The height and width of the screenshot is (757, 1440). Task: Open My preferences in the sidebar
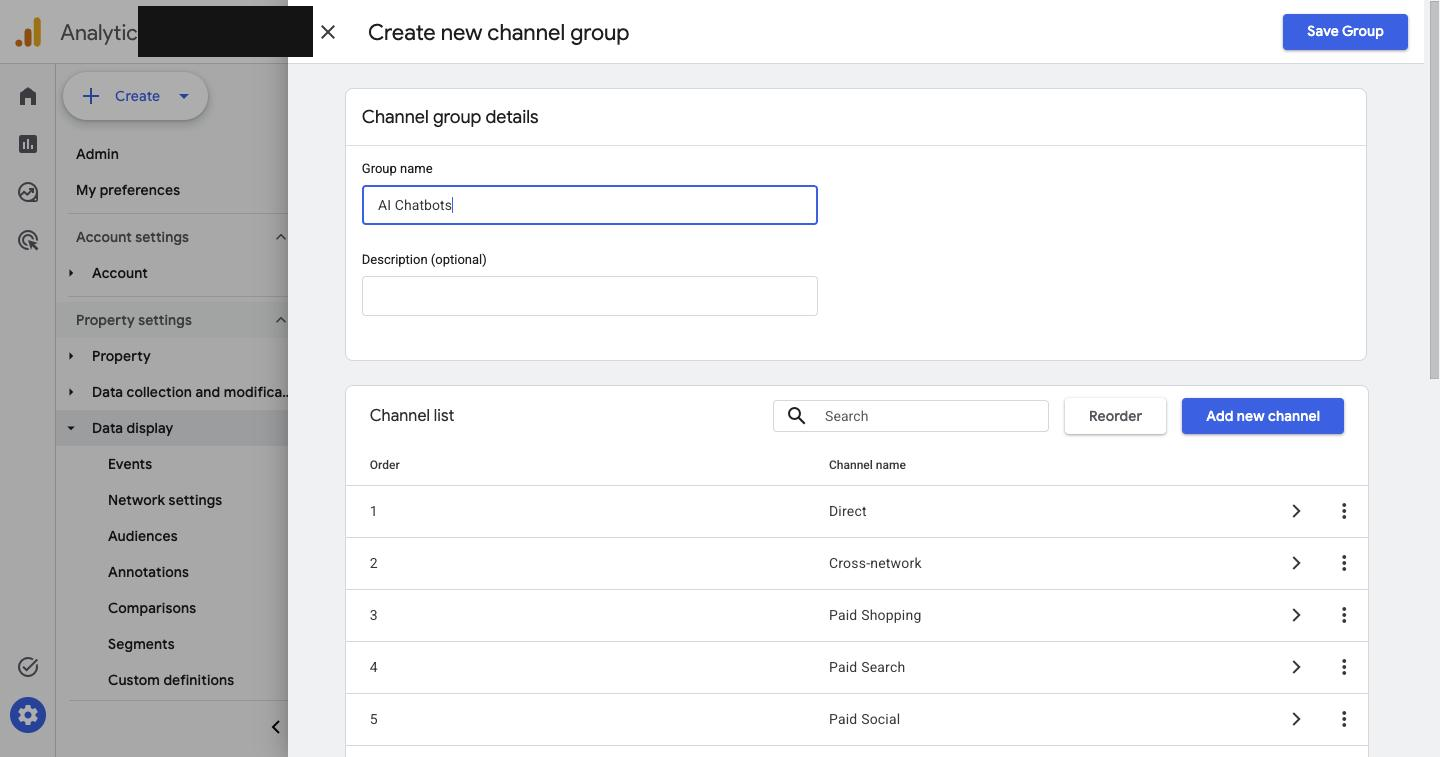(128, 190)
